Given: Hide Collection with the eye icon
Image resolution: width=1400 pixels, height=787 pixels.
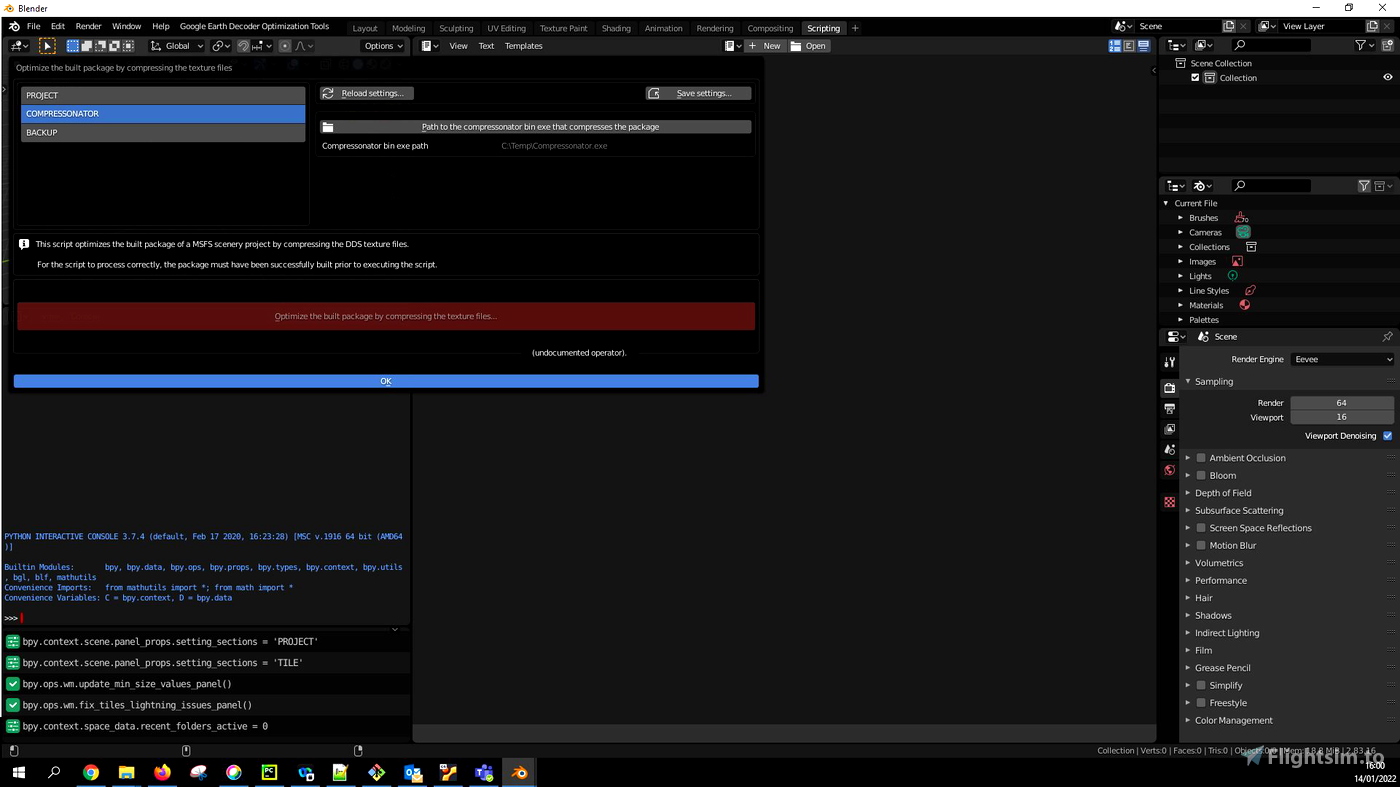Looking at the screenshot, I should coord(1387,78).
